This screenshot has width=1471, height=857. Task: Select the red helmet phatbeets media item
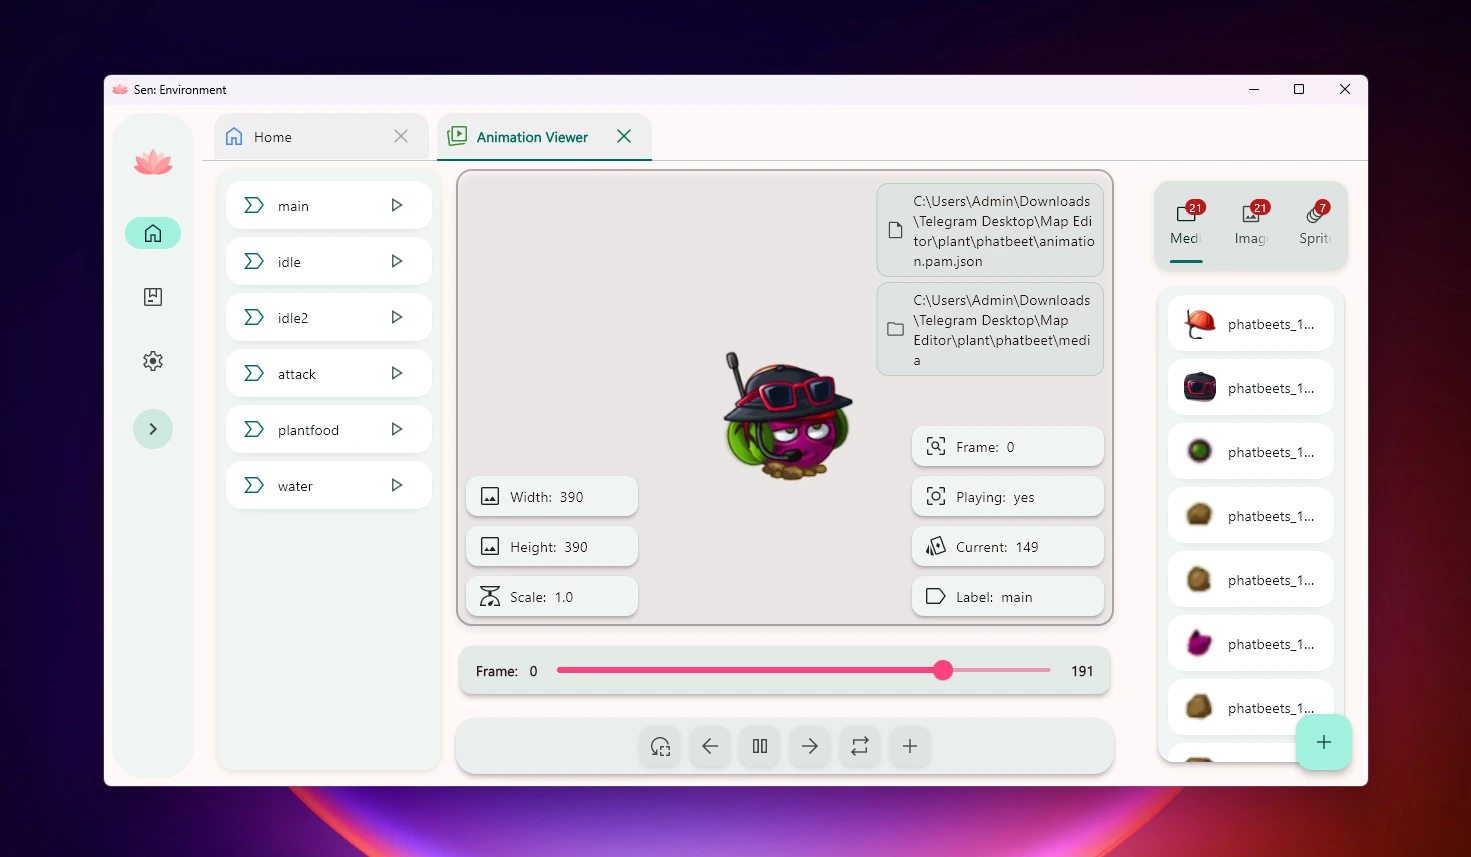[1251, 323]
